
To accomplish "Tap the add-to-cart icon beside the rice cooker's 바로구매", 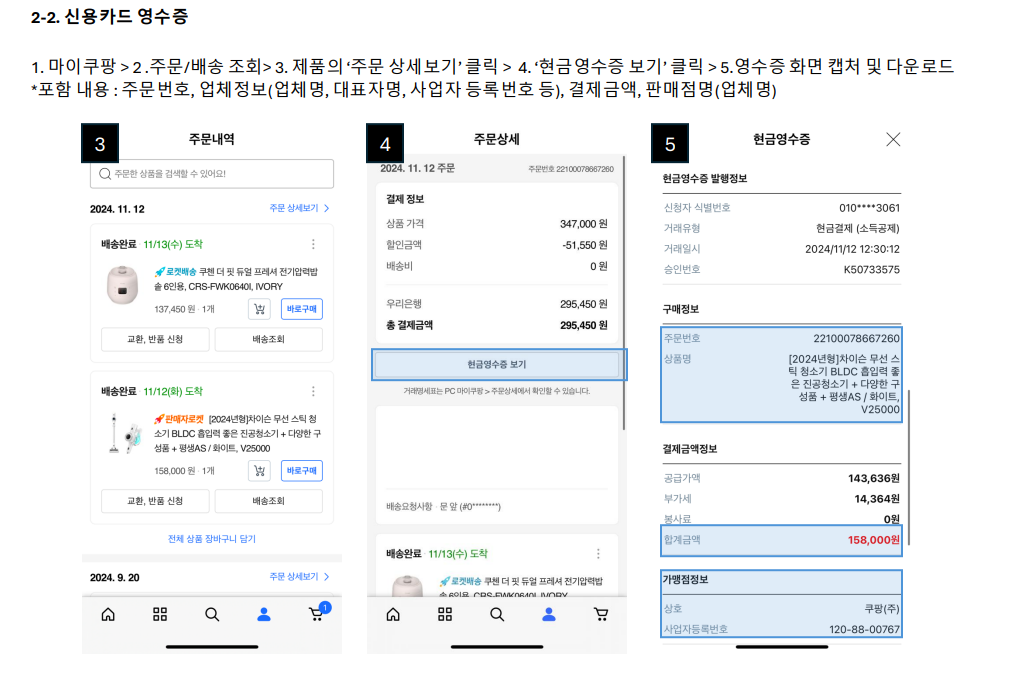I will click(x=258, y=307).
